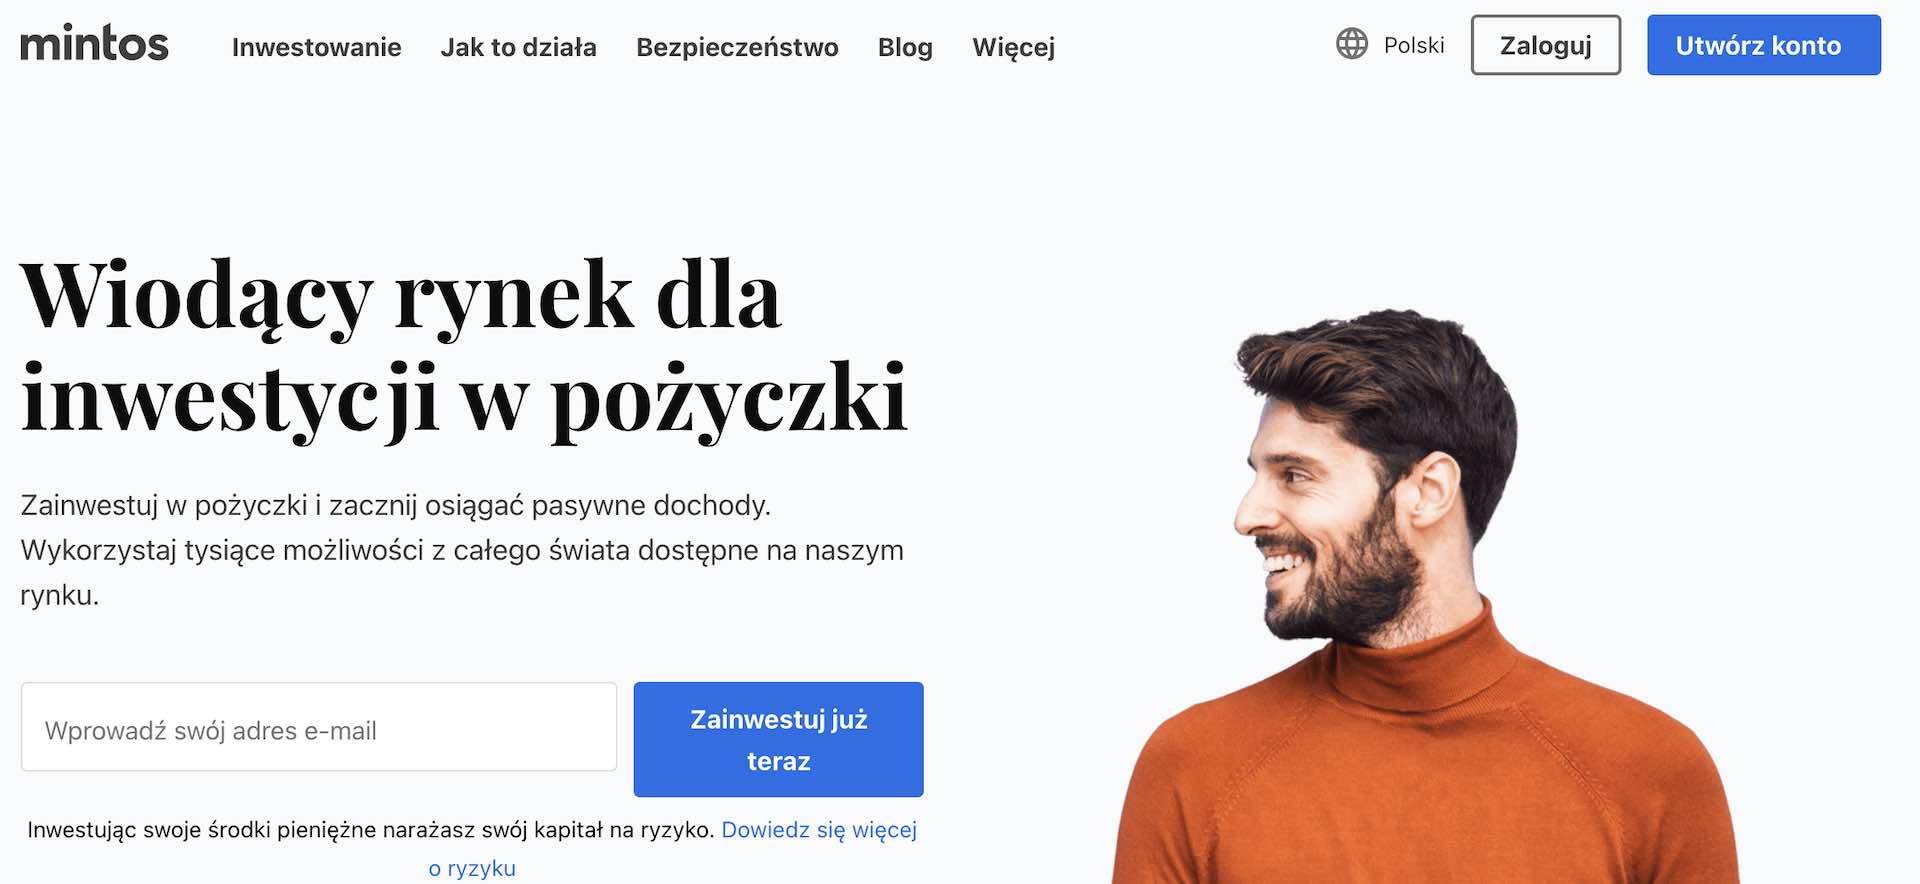Click the 'Zainwestuj w pożyczki' intro sentence
1920x884 pixels.
click(395, 506)
